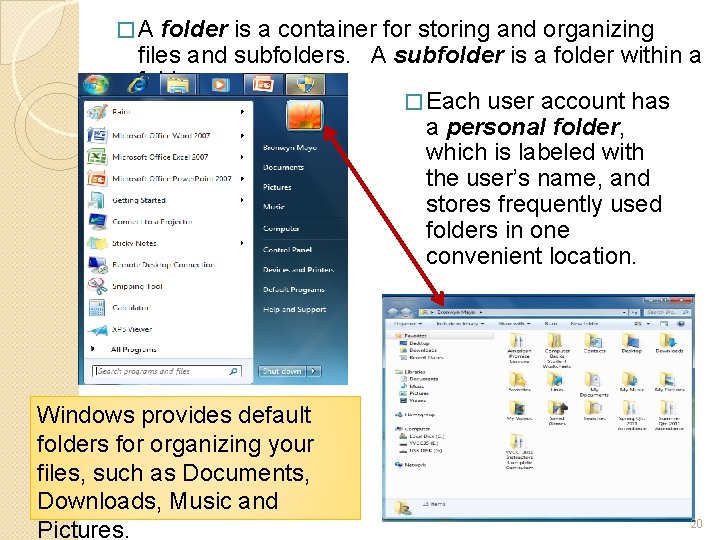
Task: Toggle the Explorer preview pane button
Action: point(664,324)
